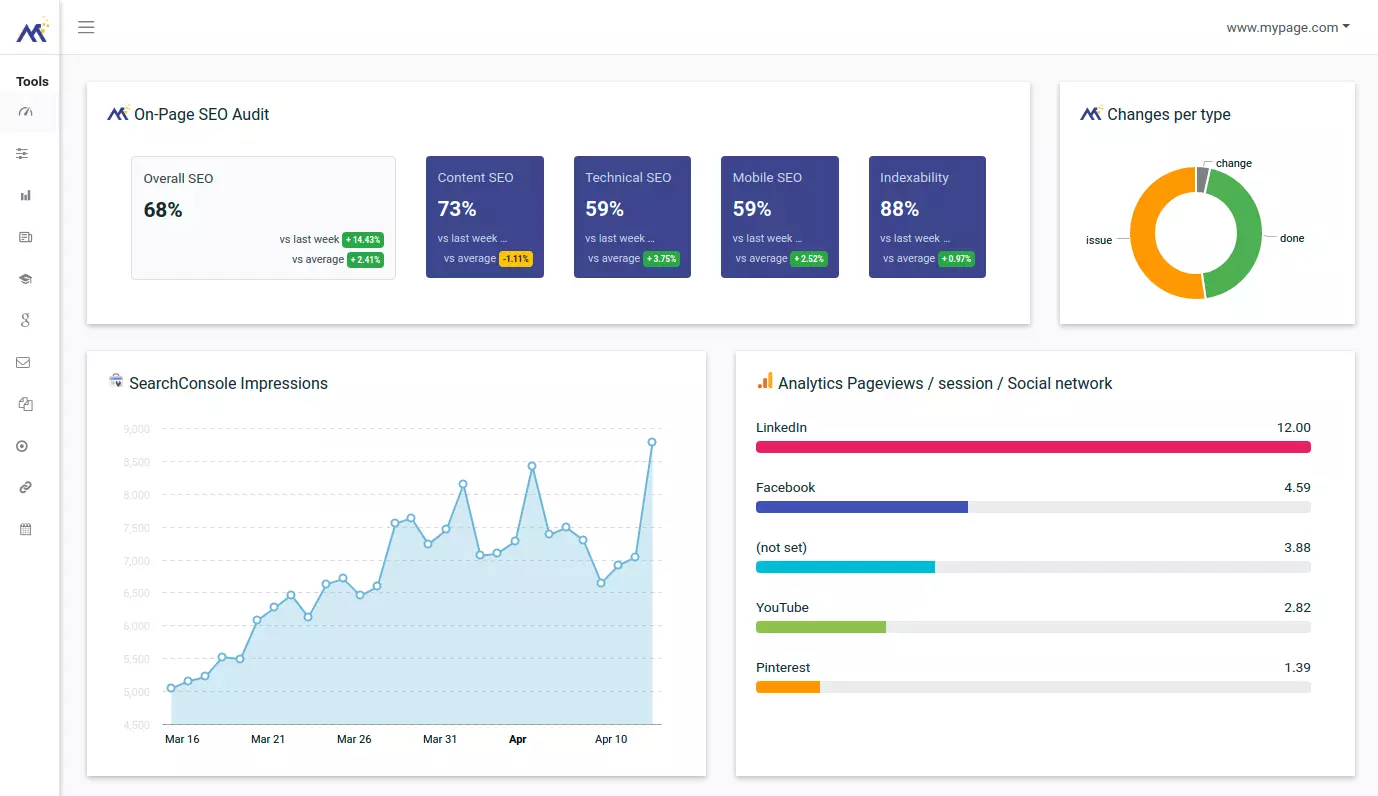
Task: Open the www.mypage.com site dropdown
Action: [x=1288, y=27]
